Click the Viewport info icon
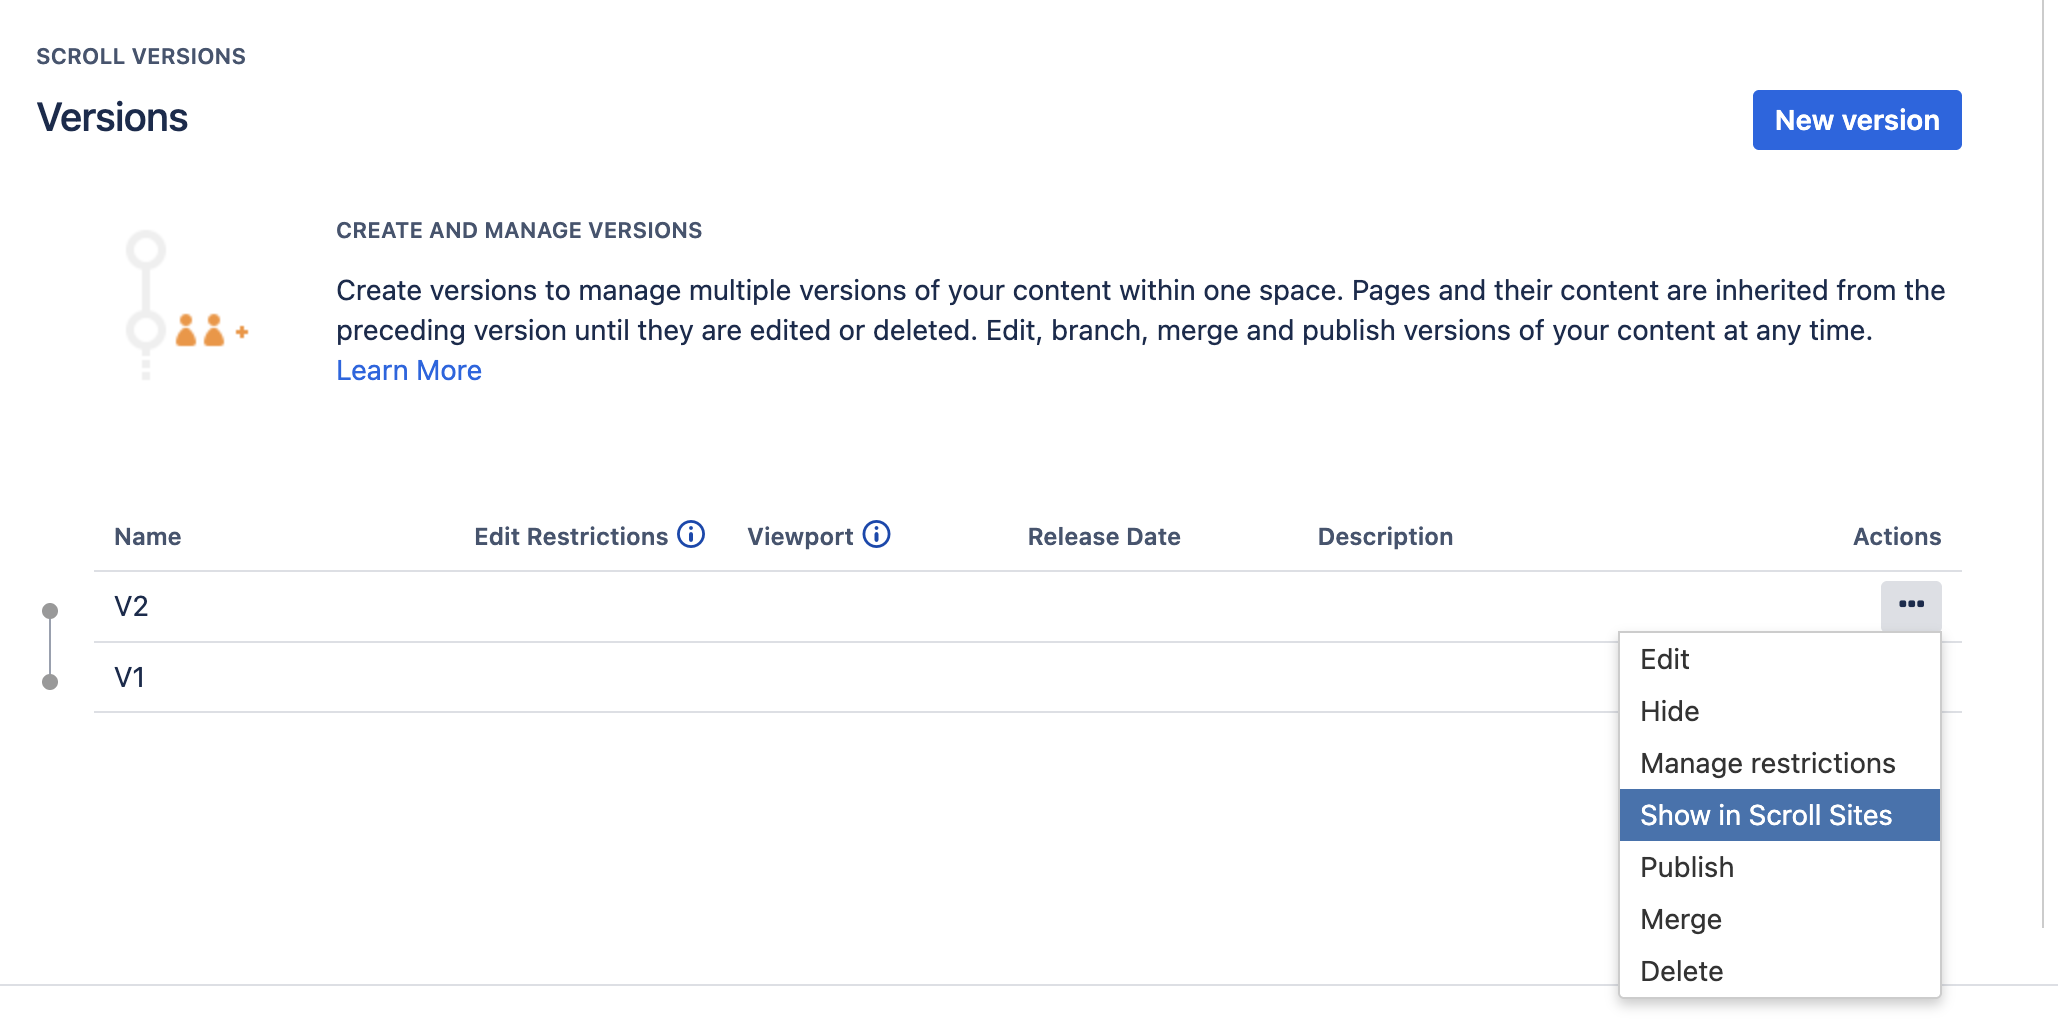 (x=876, y=535)
